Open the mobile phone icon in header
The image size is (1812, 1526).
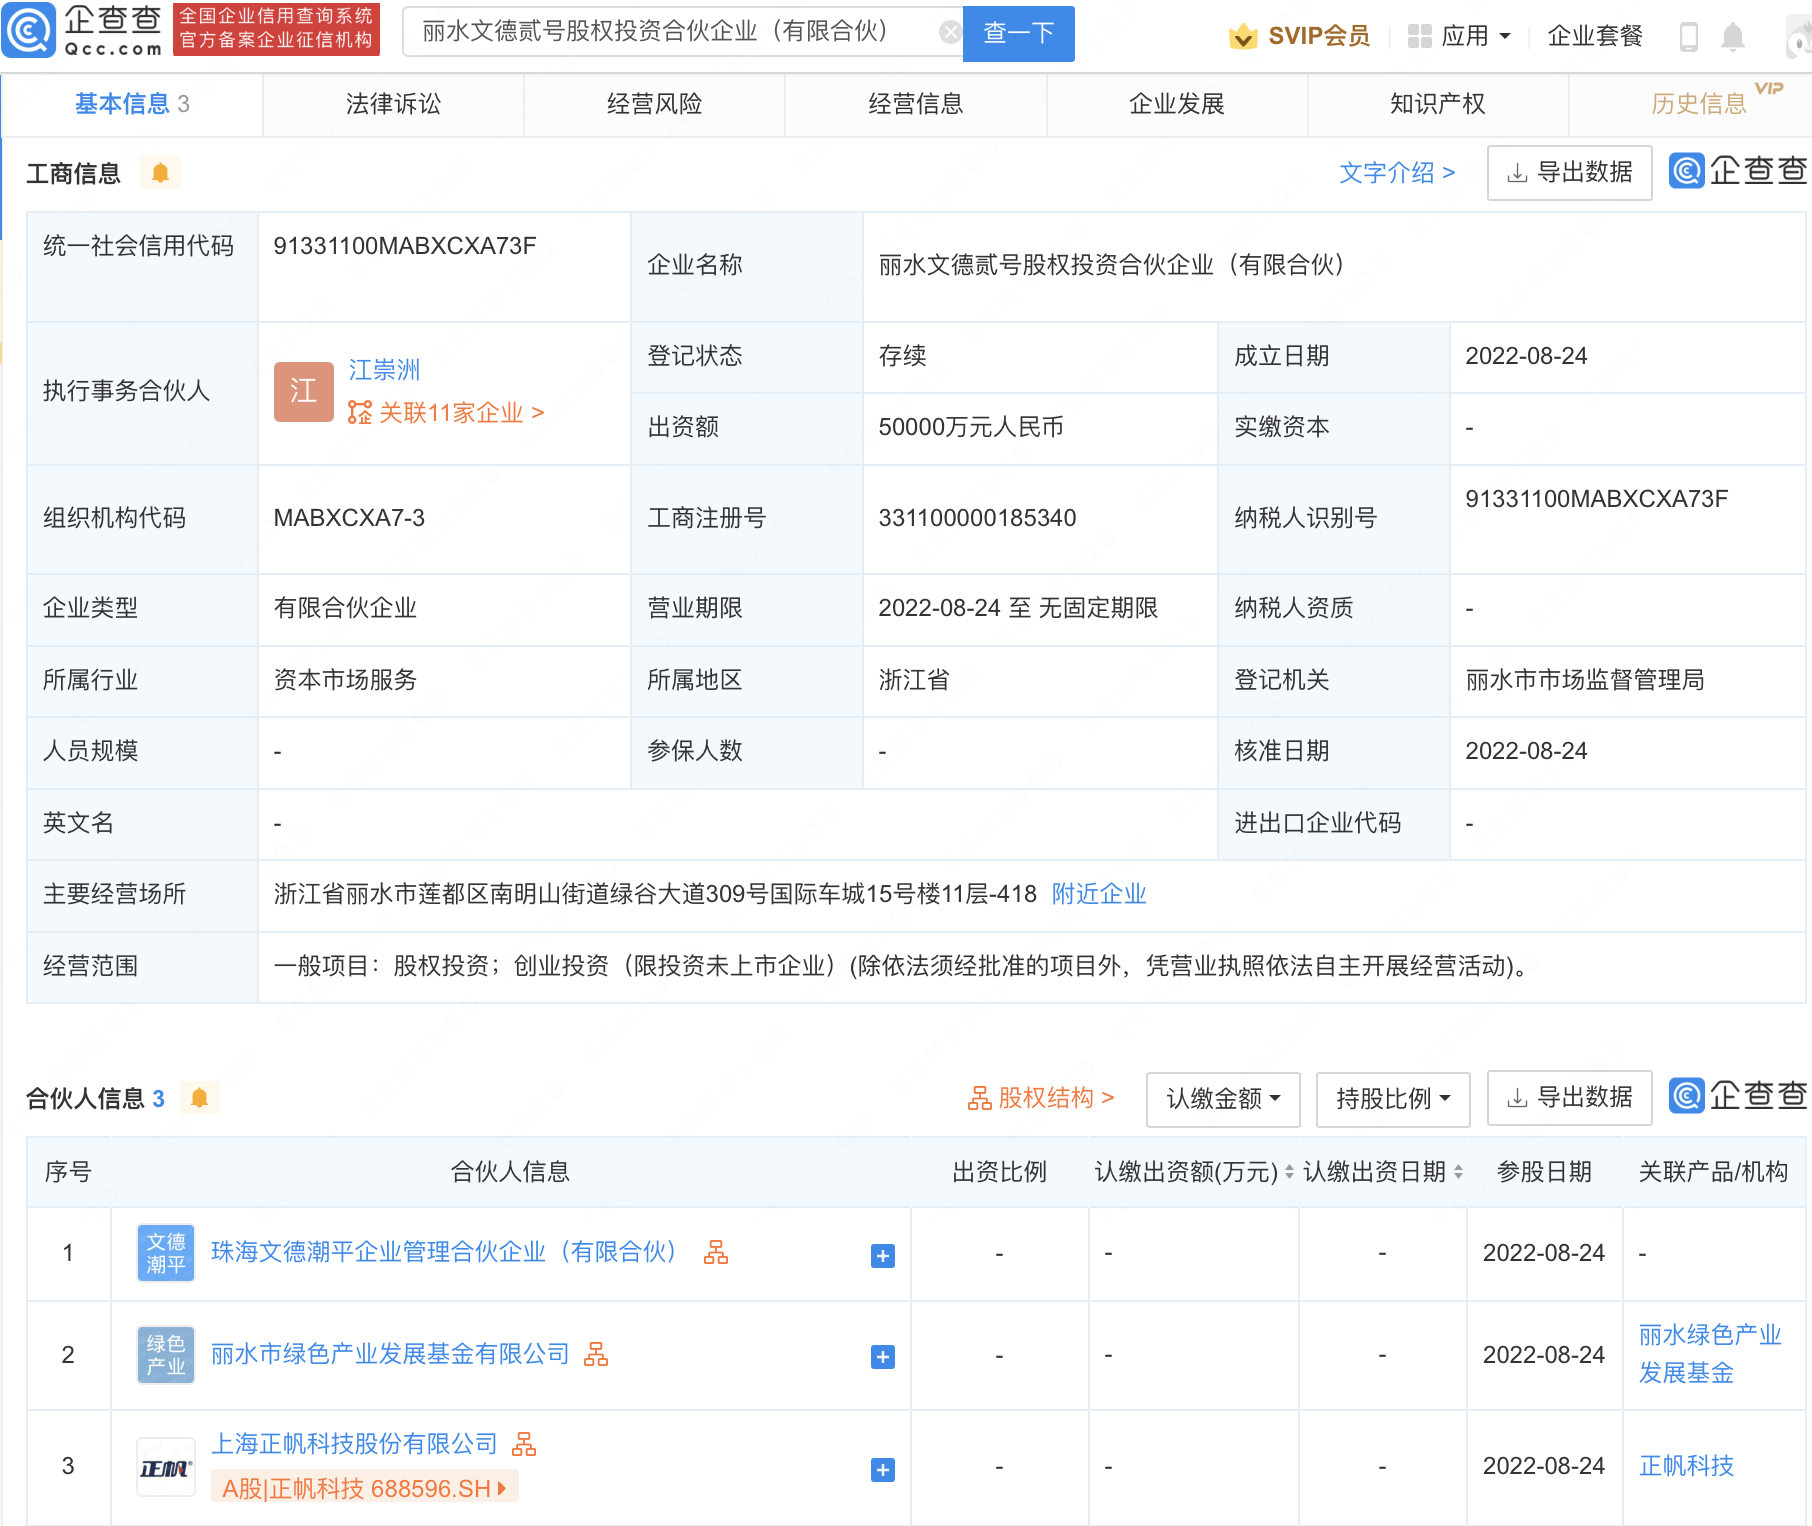[x=1689, y=37]
